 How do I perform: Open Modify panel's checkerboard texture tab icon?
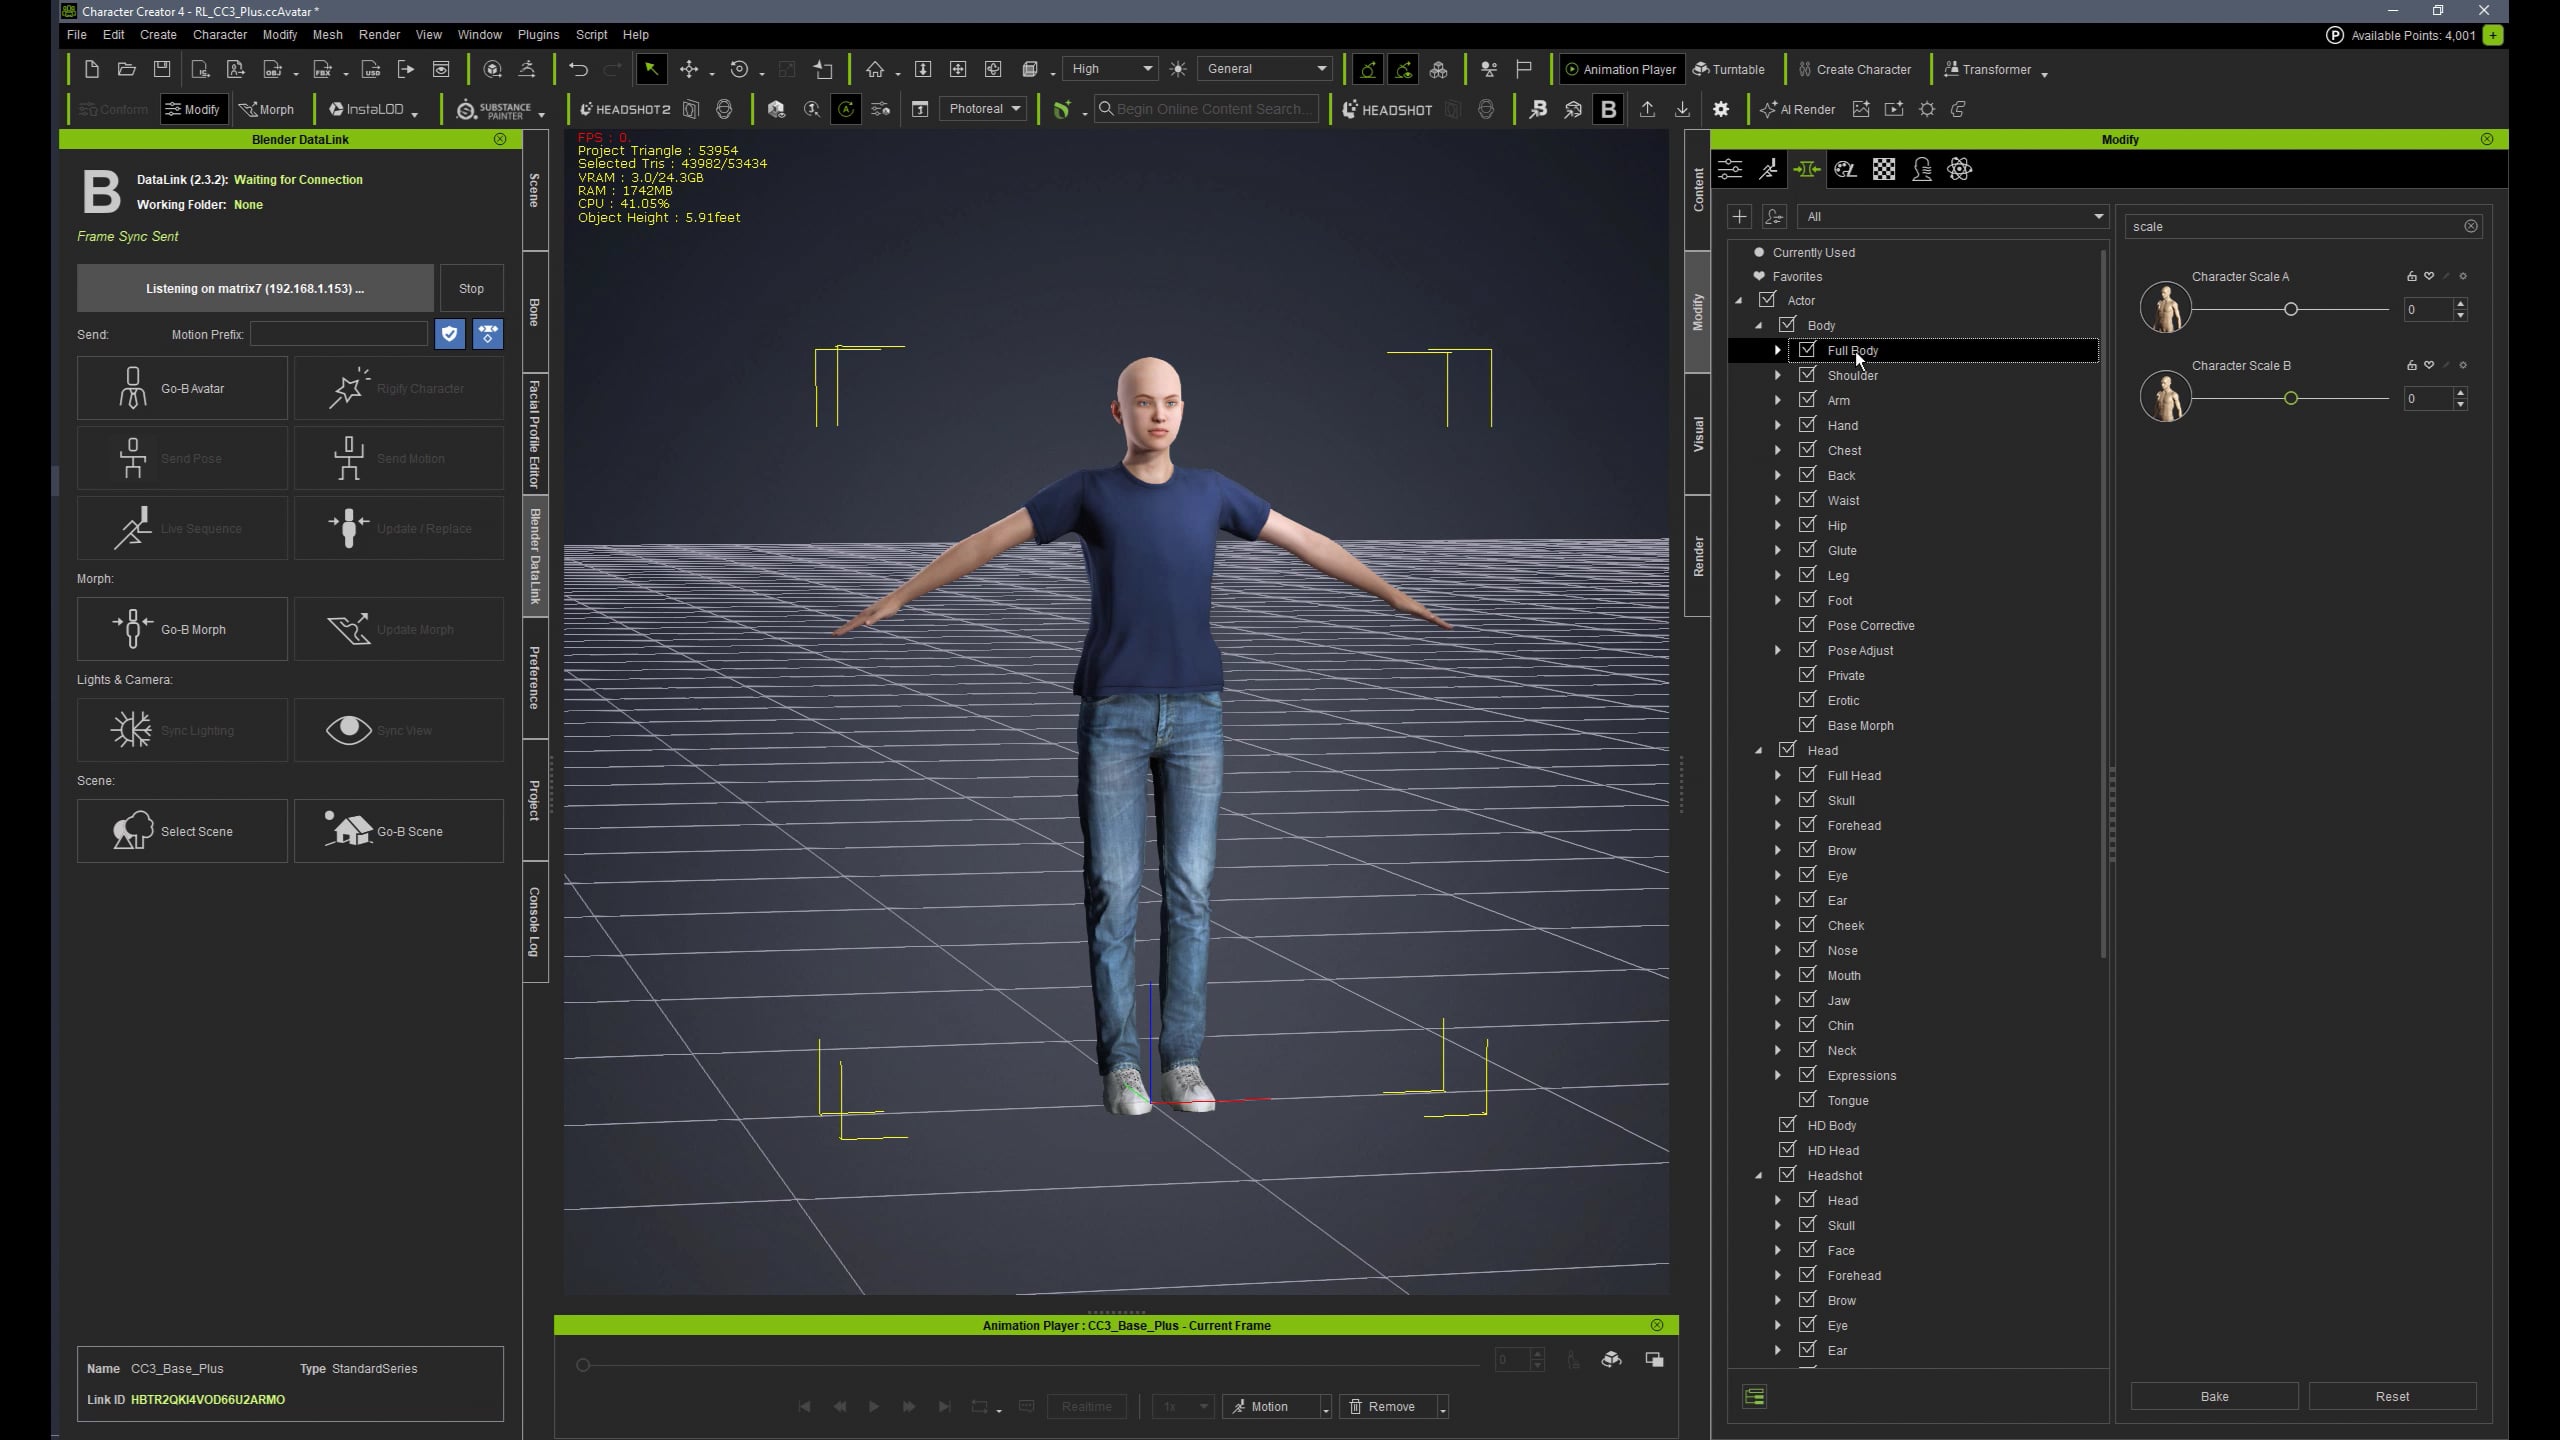1884,170
